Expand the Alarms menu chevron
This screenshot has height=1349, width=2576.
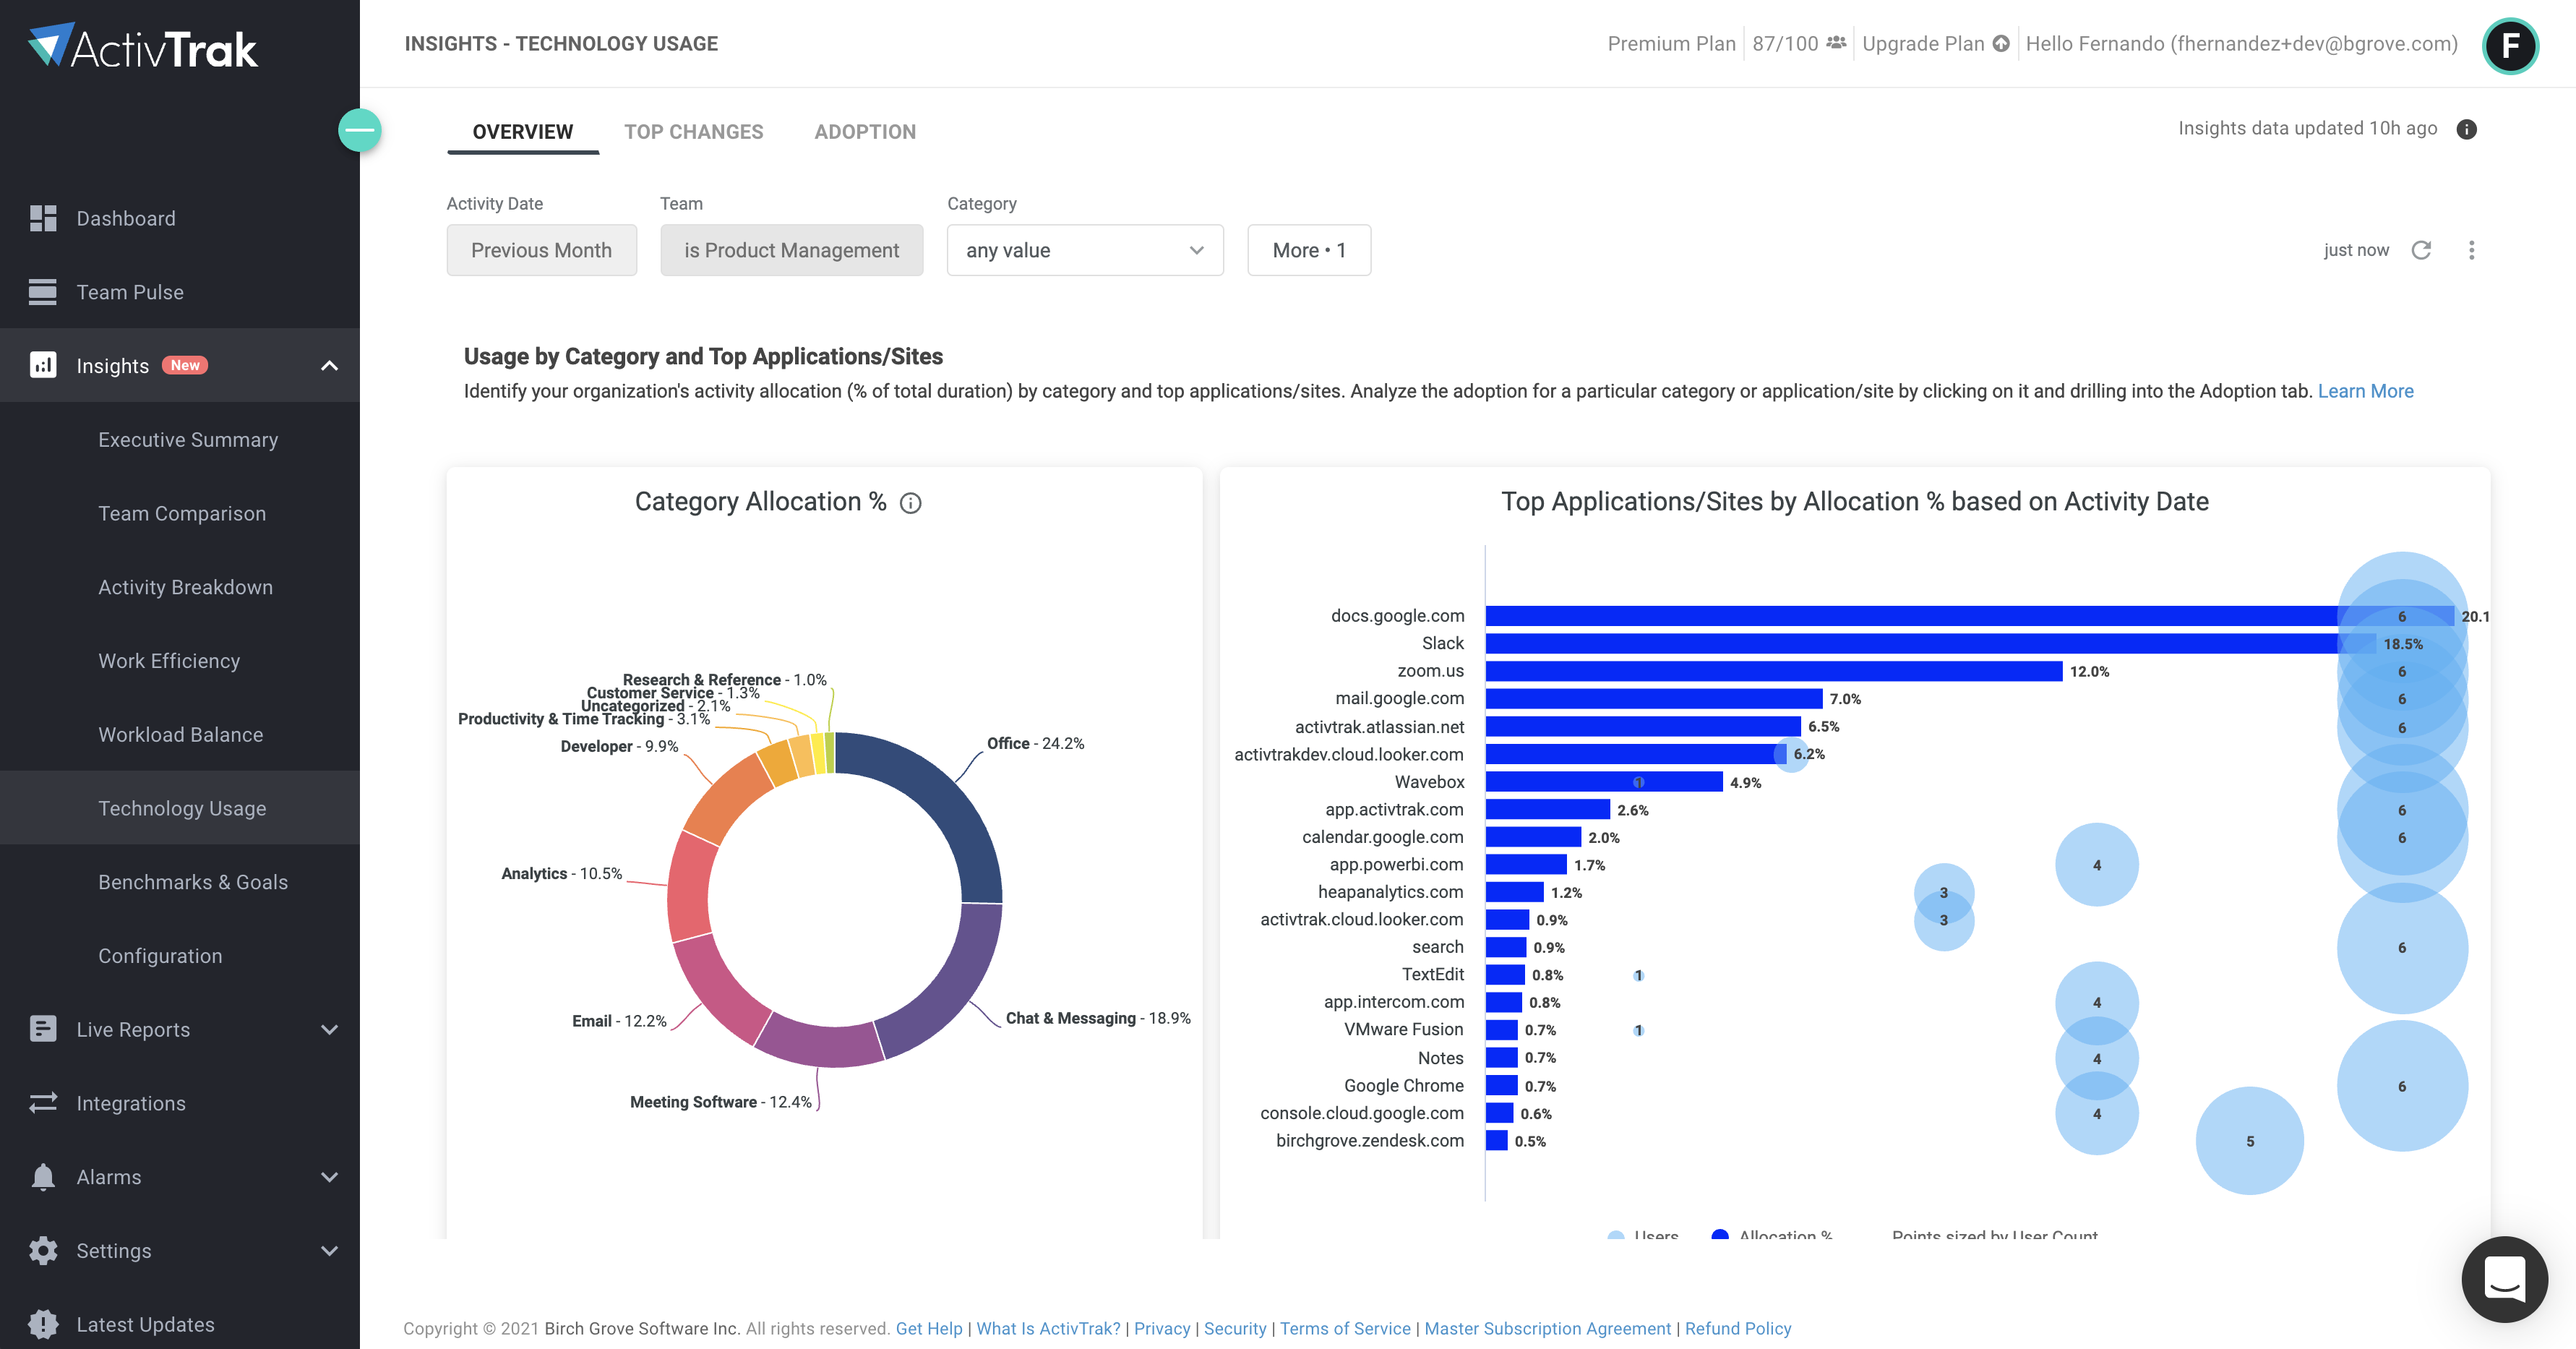[x=329, y=1177]
